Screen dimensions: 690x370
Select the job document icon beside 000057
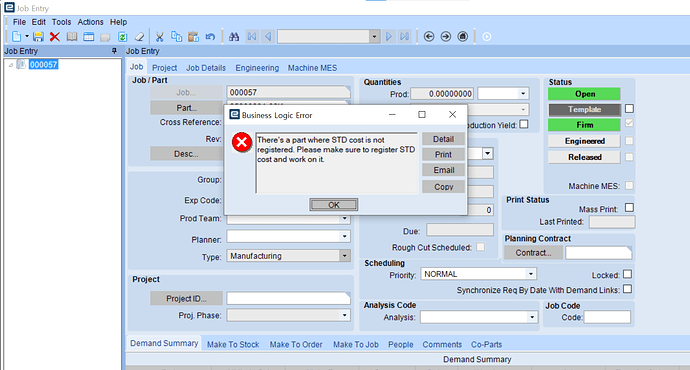[21, 65]
